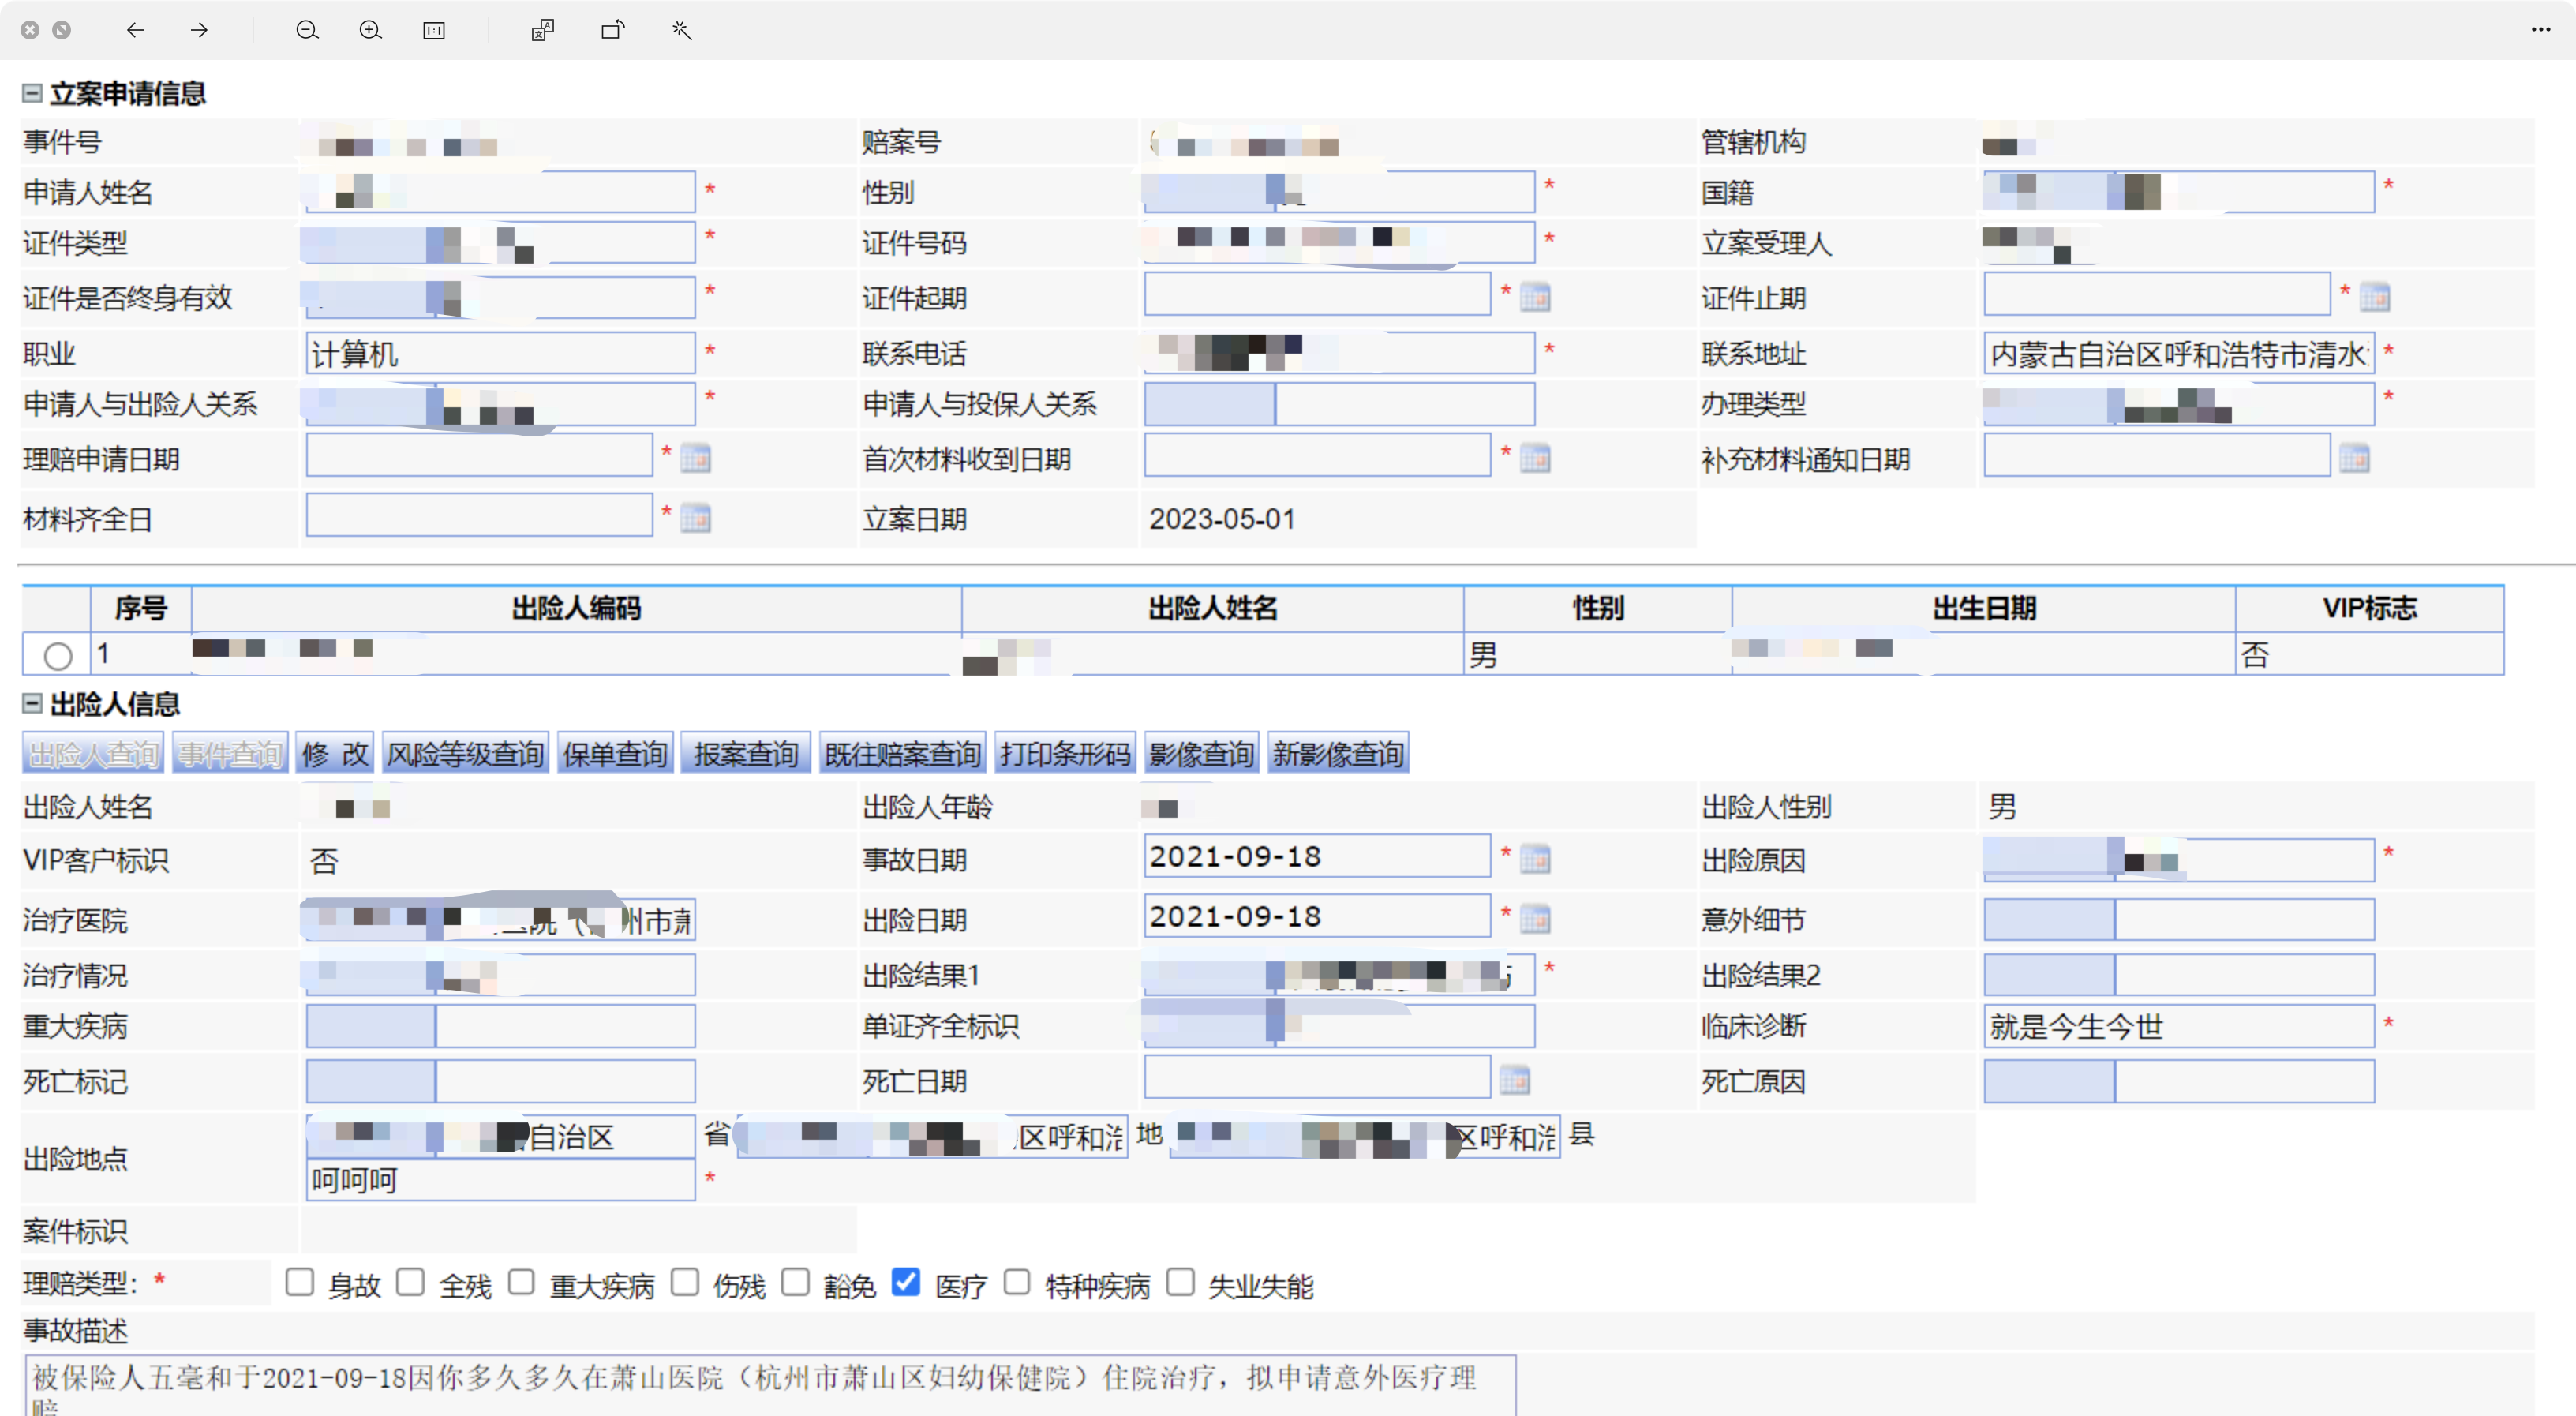This screenshot has height=1416, width=2576.
Task: Click the 事故日期 field 2021-09-18
Action: pos(1317,857)
